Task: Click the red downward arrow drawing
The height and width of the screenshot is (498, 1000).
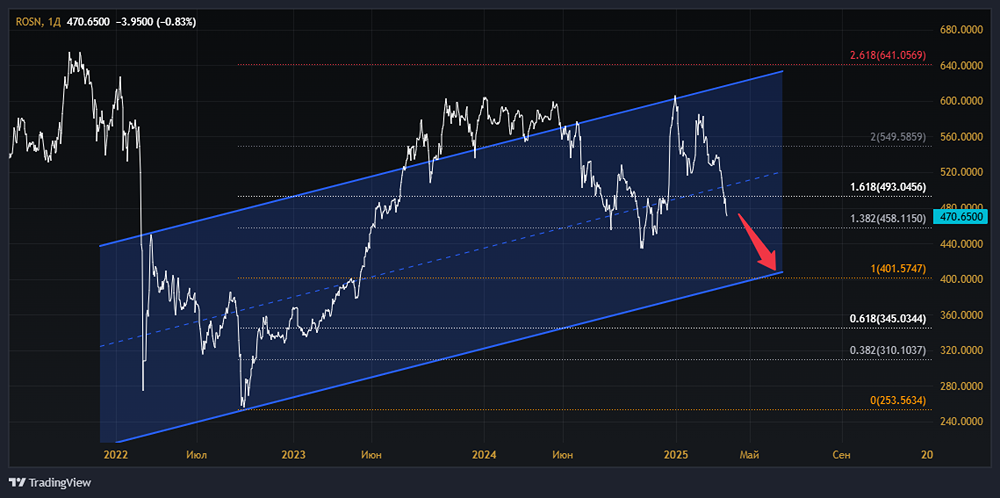Action: 758,243
